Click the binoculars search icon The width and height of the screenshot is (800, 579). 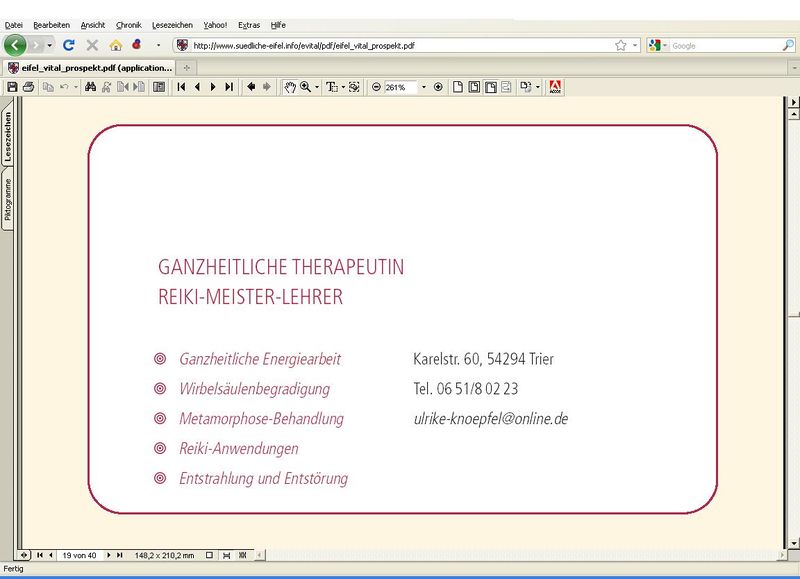(90, 87)
